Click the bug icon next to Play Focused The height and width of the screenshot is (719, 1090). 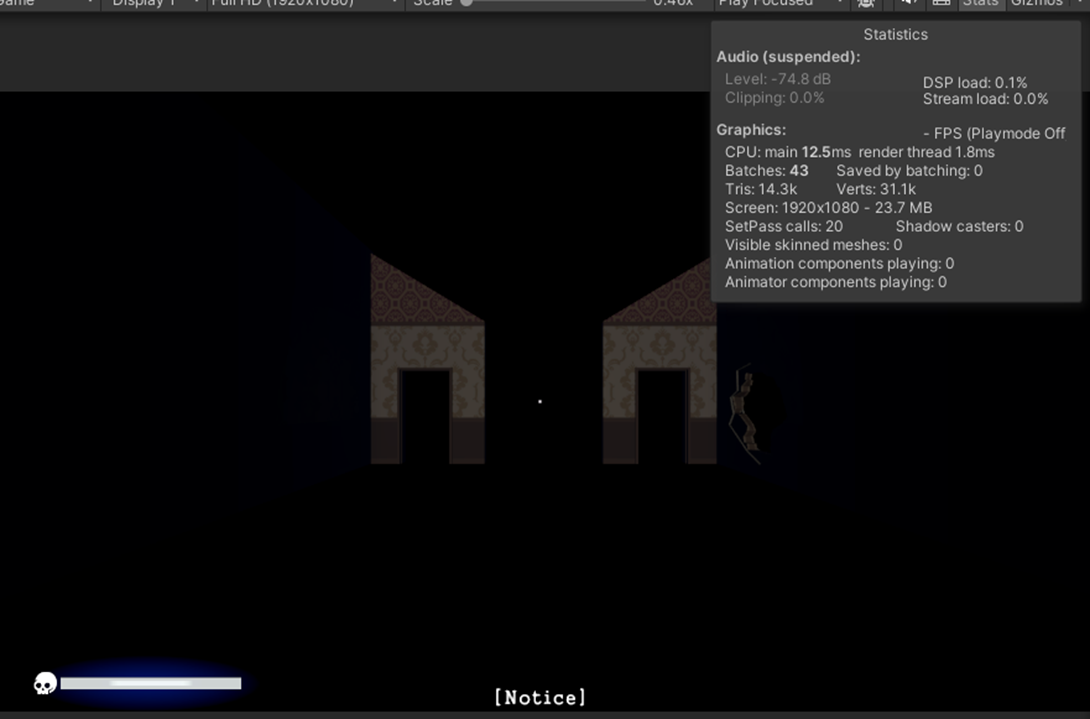[865, 3]
